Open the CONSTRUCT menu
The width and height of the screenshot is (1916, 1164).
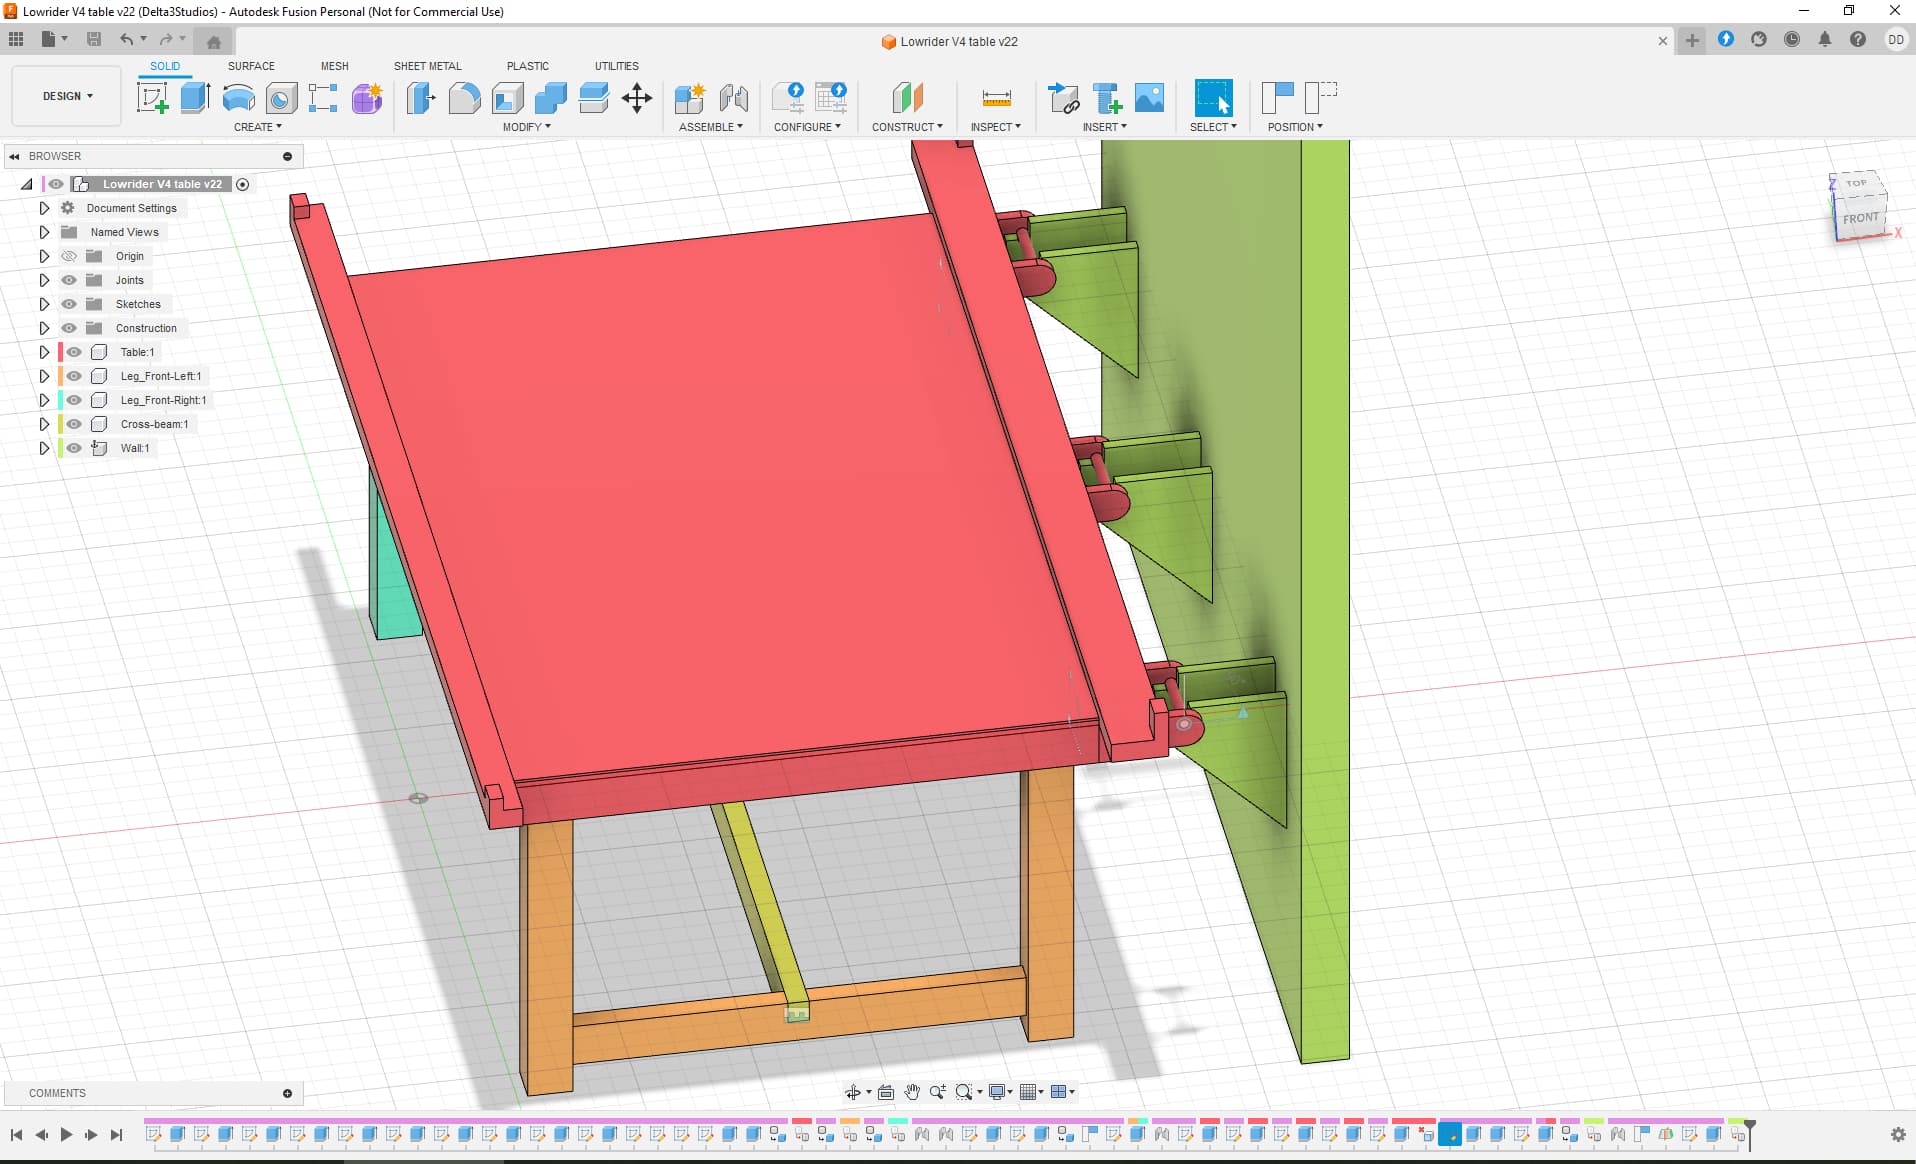[x=907, y=127]
